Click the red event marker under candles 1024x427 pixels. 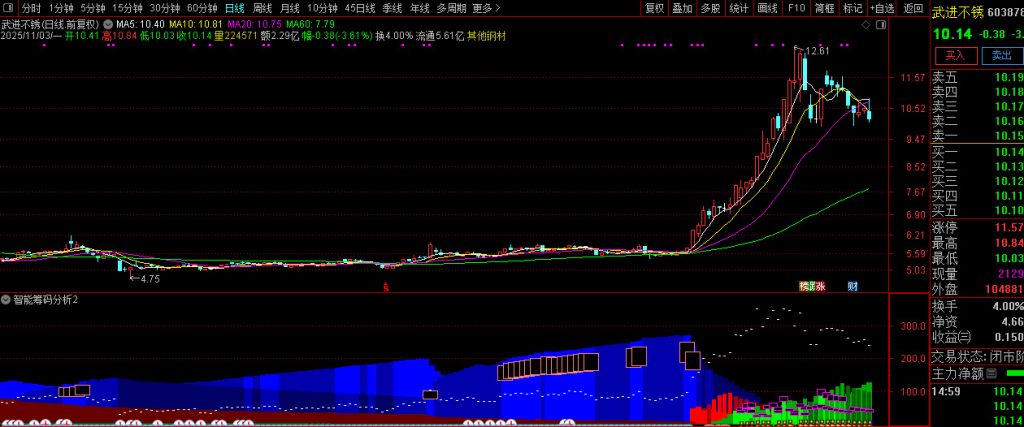[385, 286]
